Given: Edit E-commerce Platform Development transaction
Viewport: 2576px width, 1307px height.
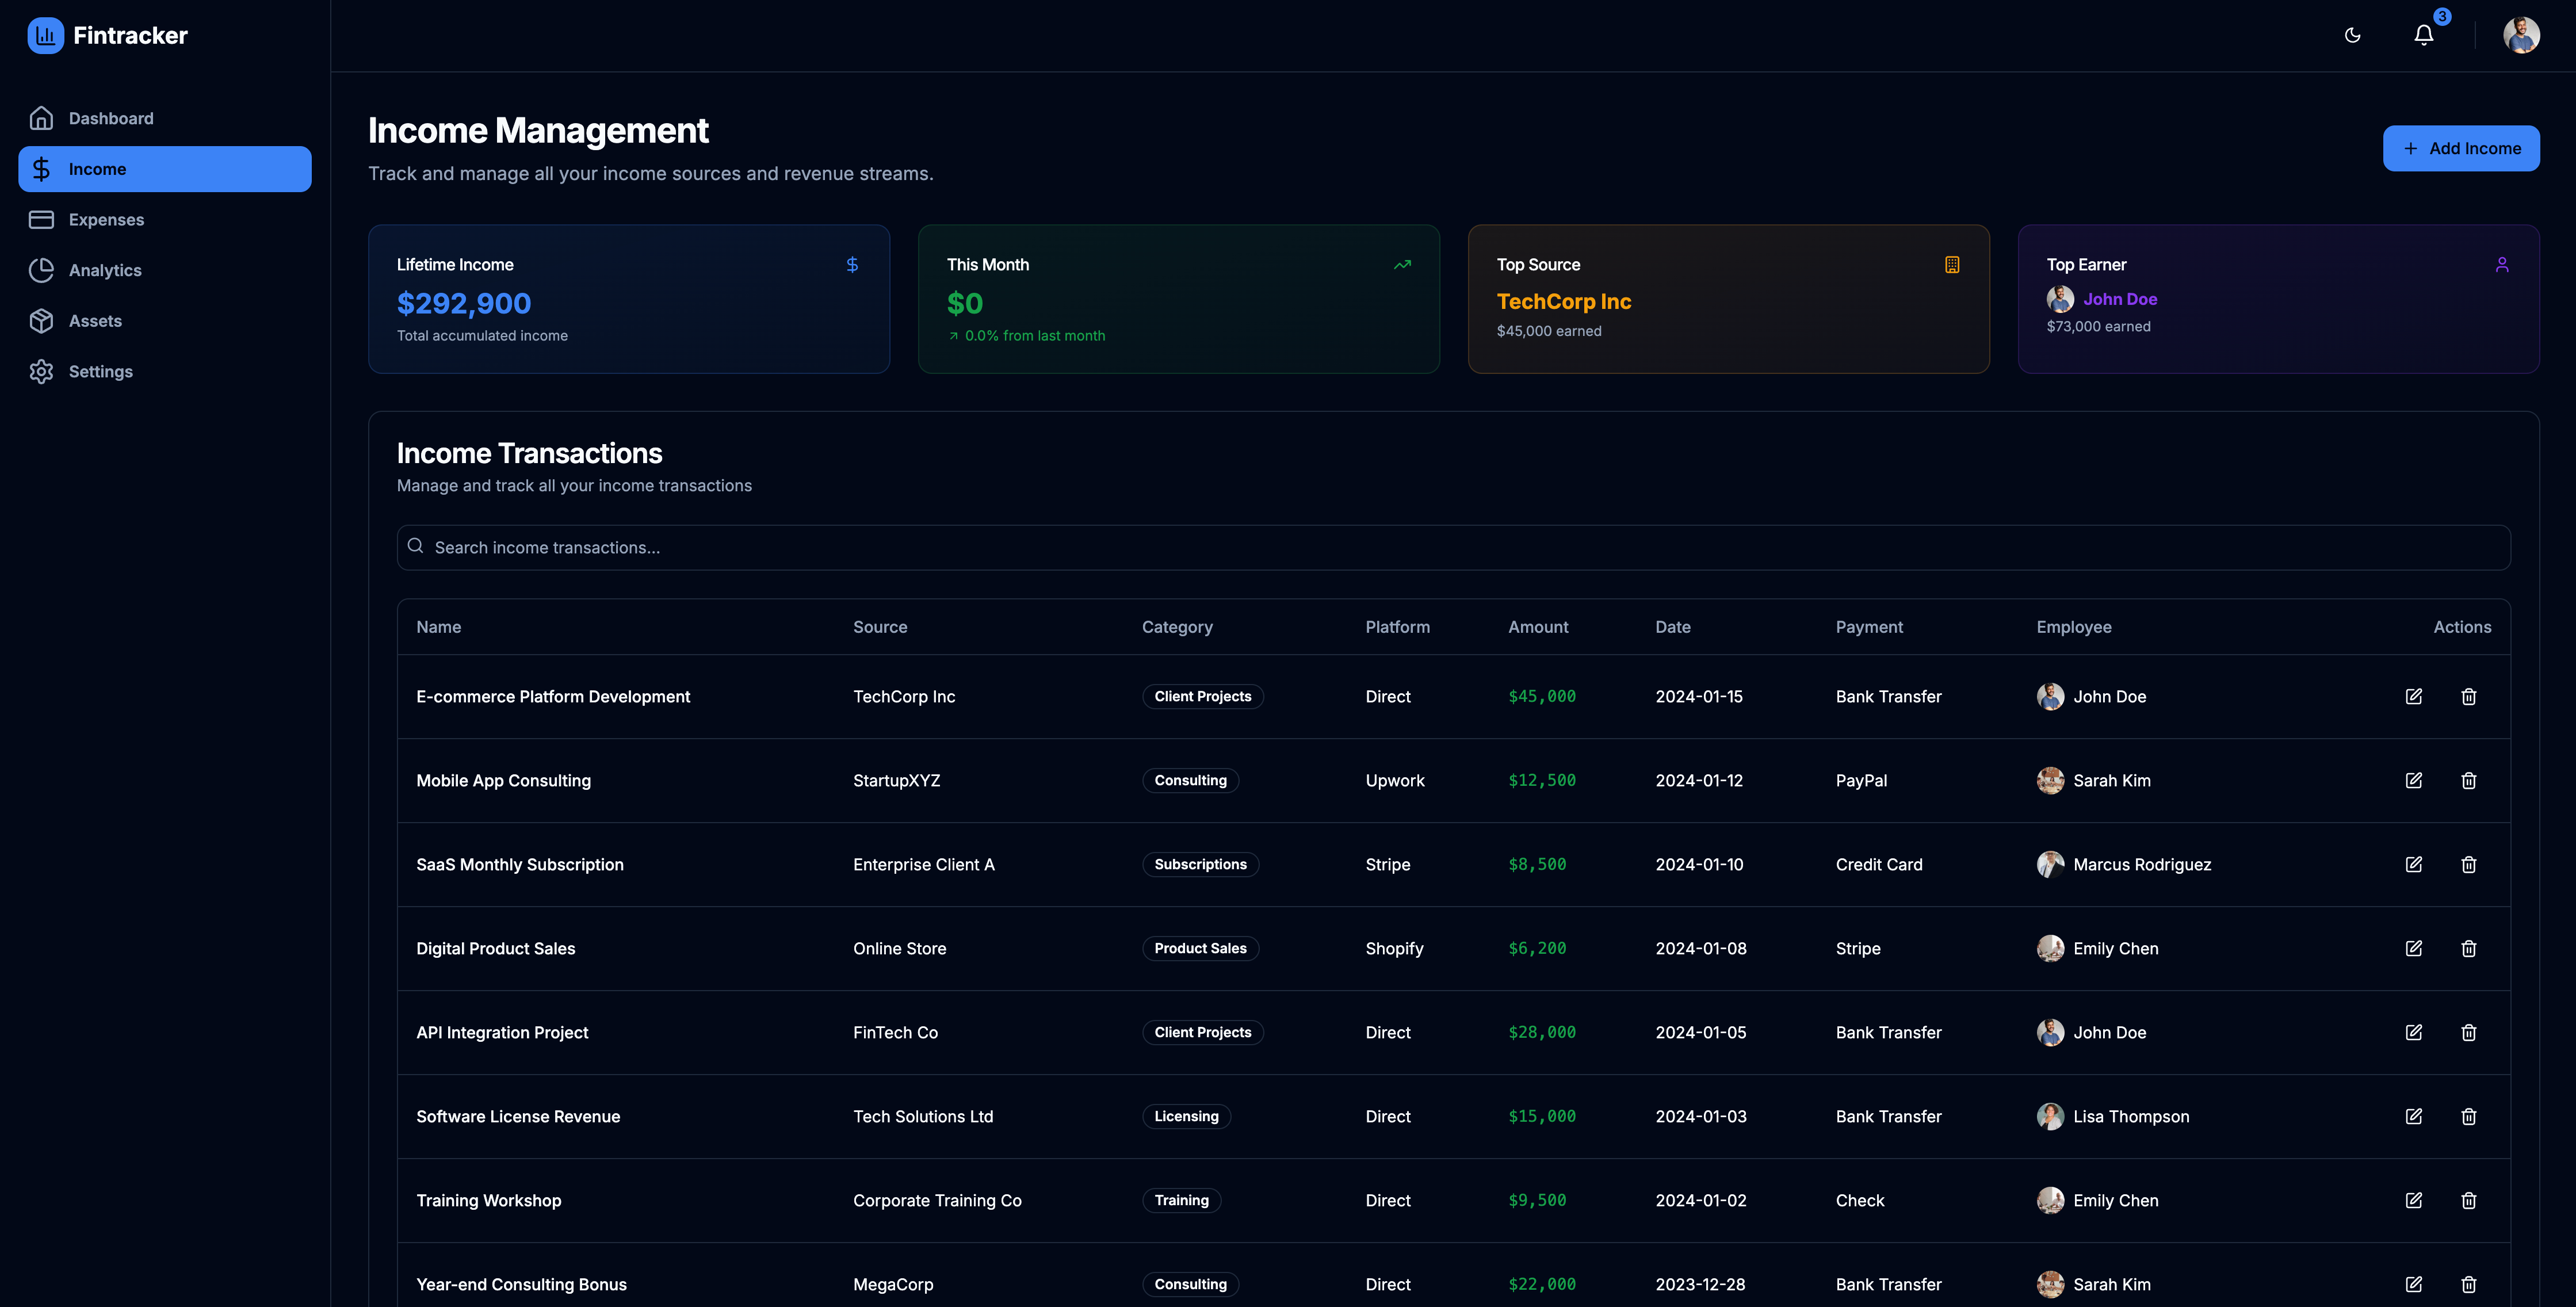Looking at the screenshot, I should pyautogui.click(x=2413, y=696).
